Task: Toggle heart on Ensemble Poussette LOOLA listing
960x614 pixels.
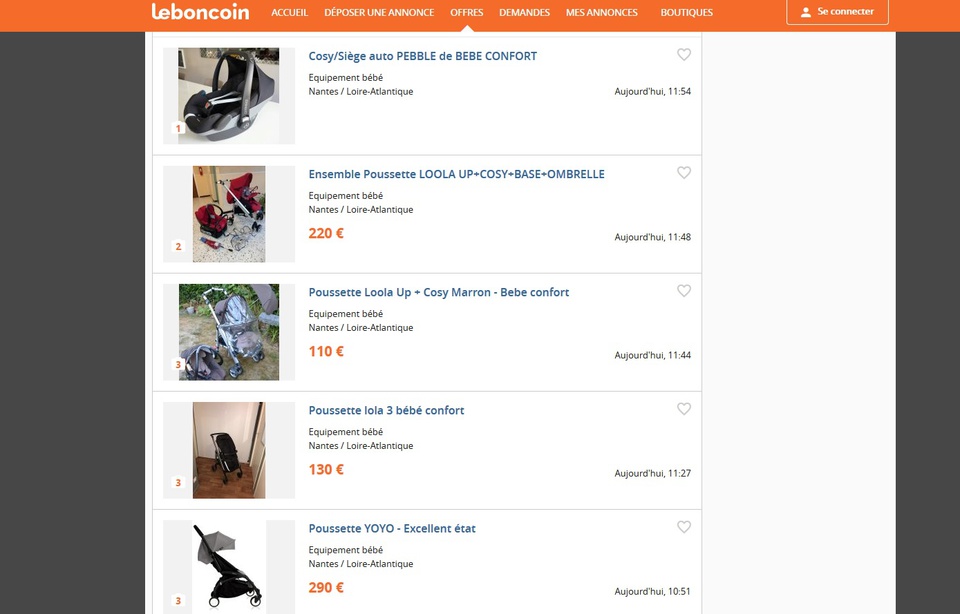Action: click(684, 173)
